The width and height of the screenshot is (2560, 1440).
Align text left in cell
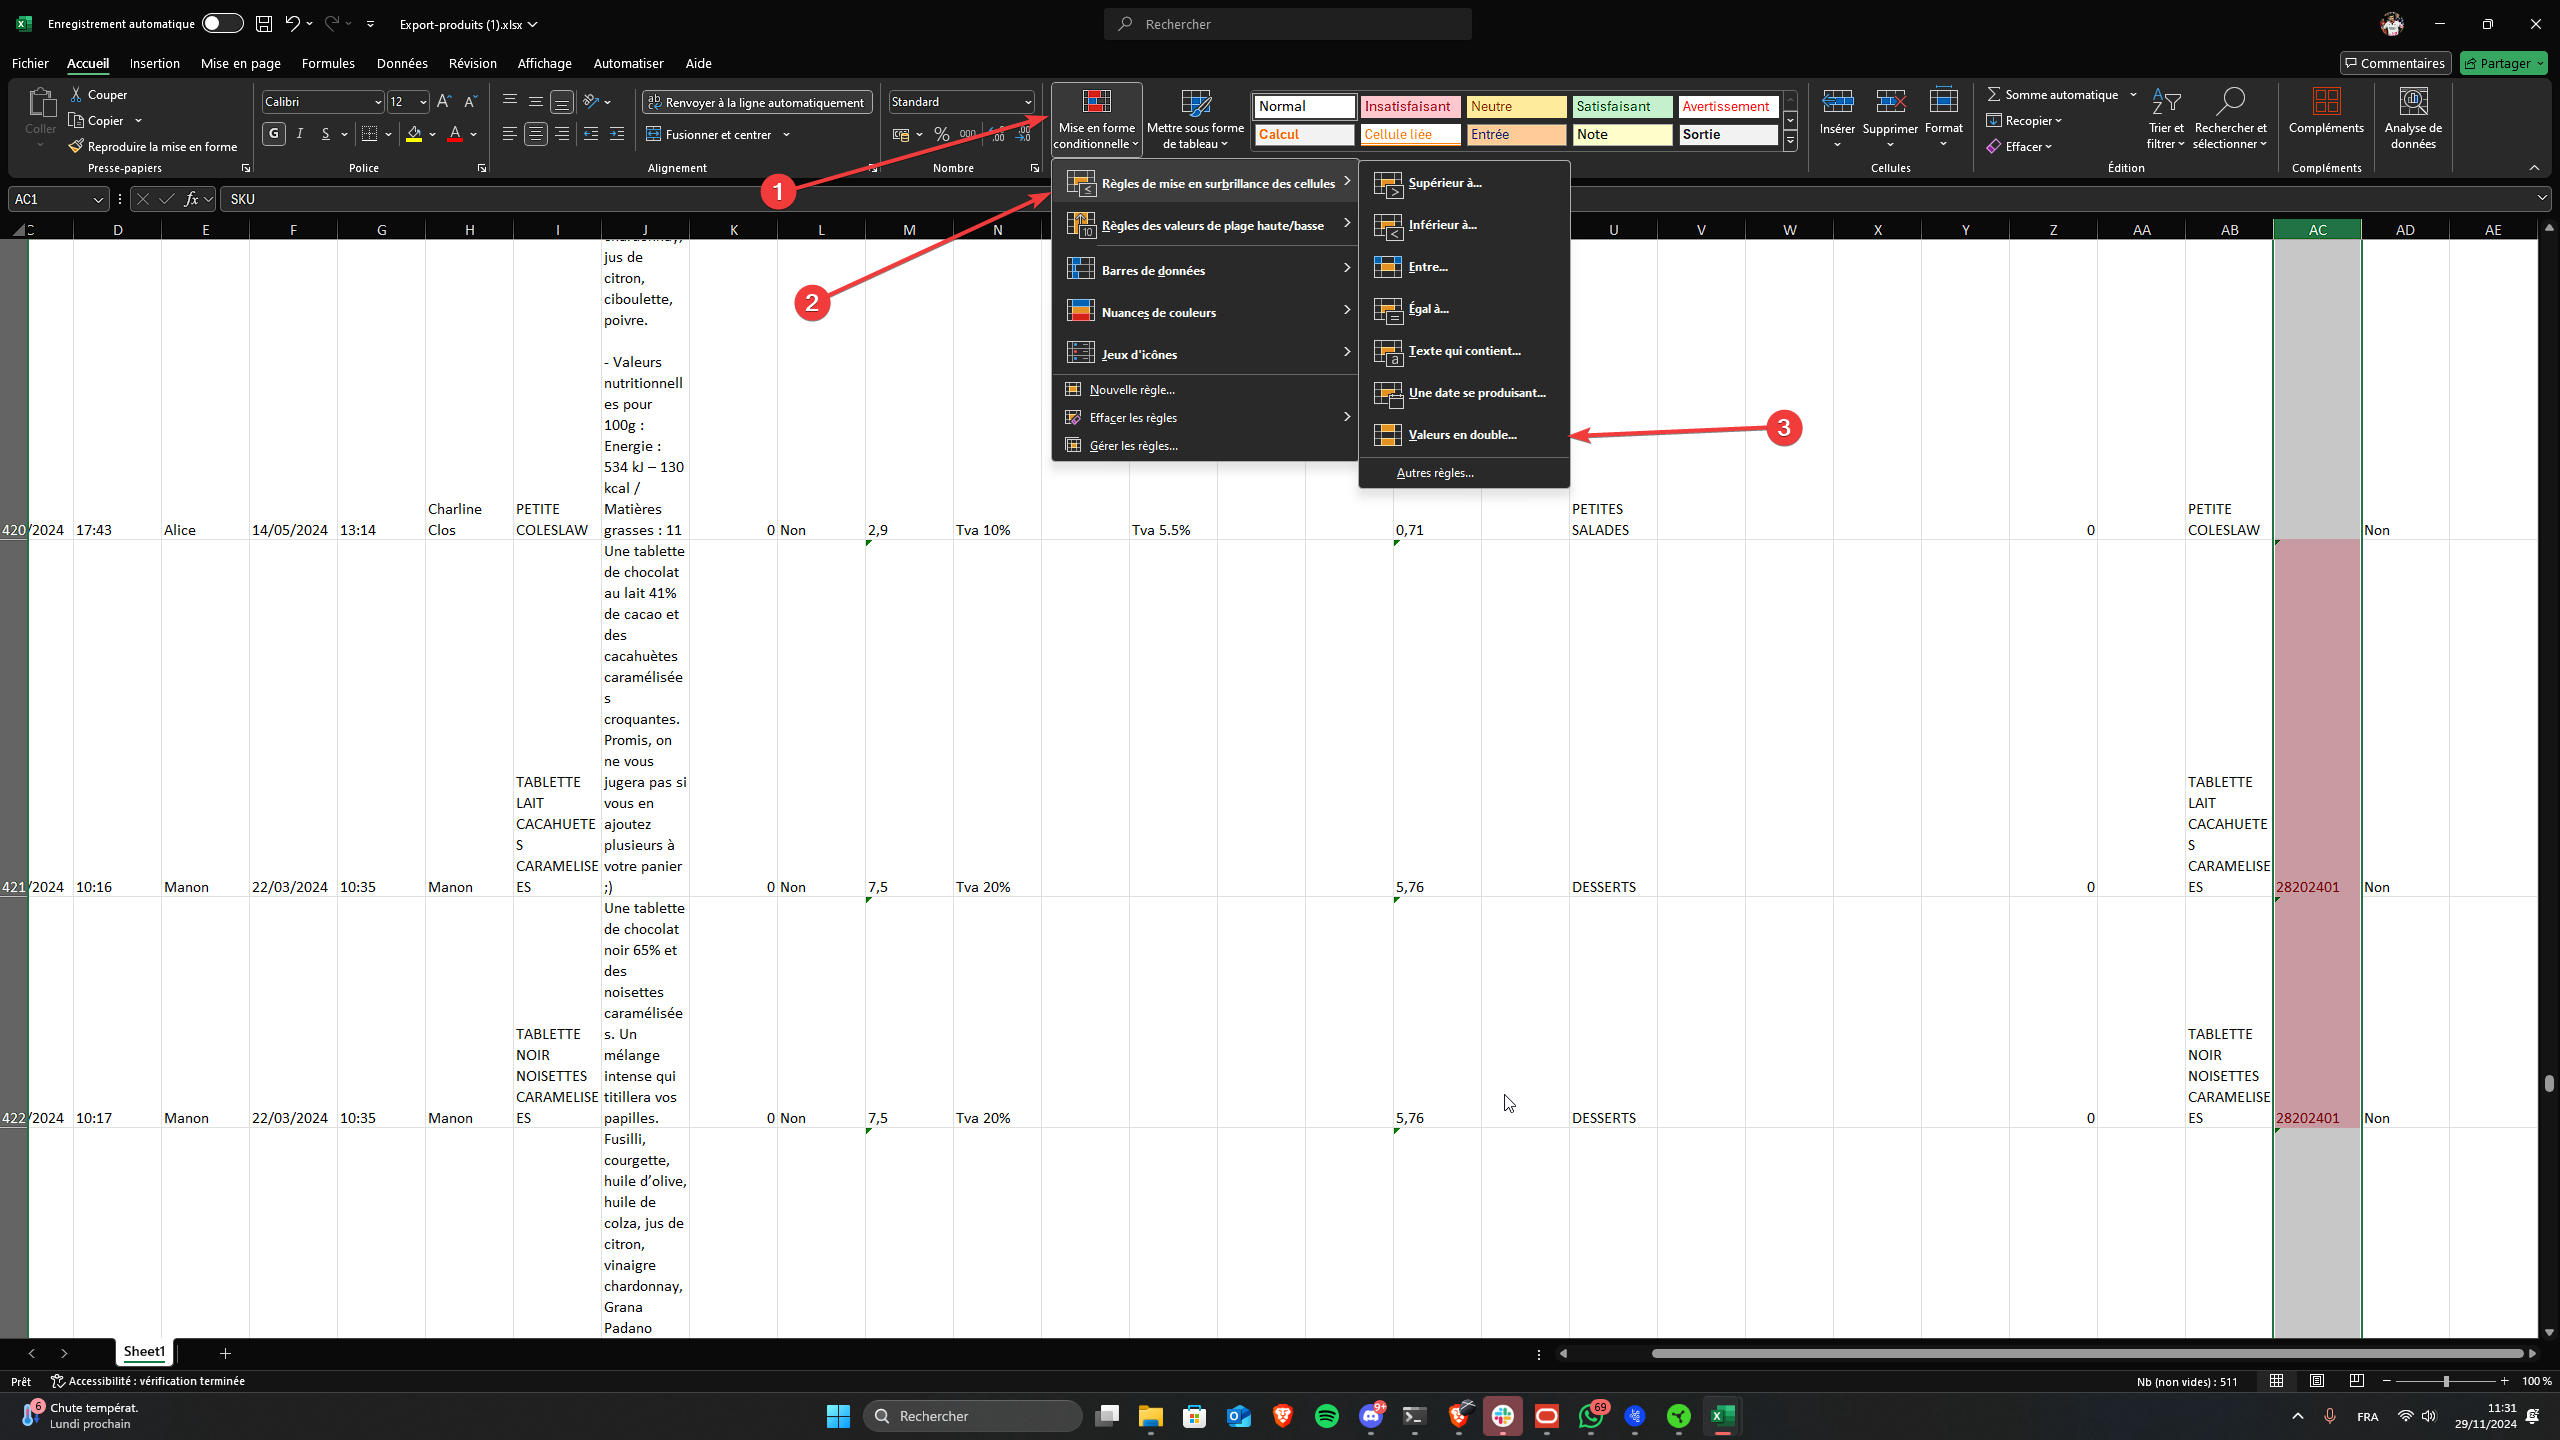pyautogui.click(x=510, y=134)
